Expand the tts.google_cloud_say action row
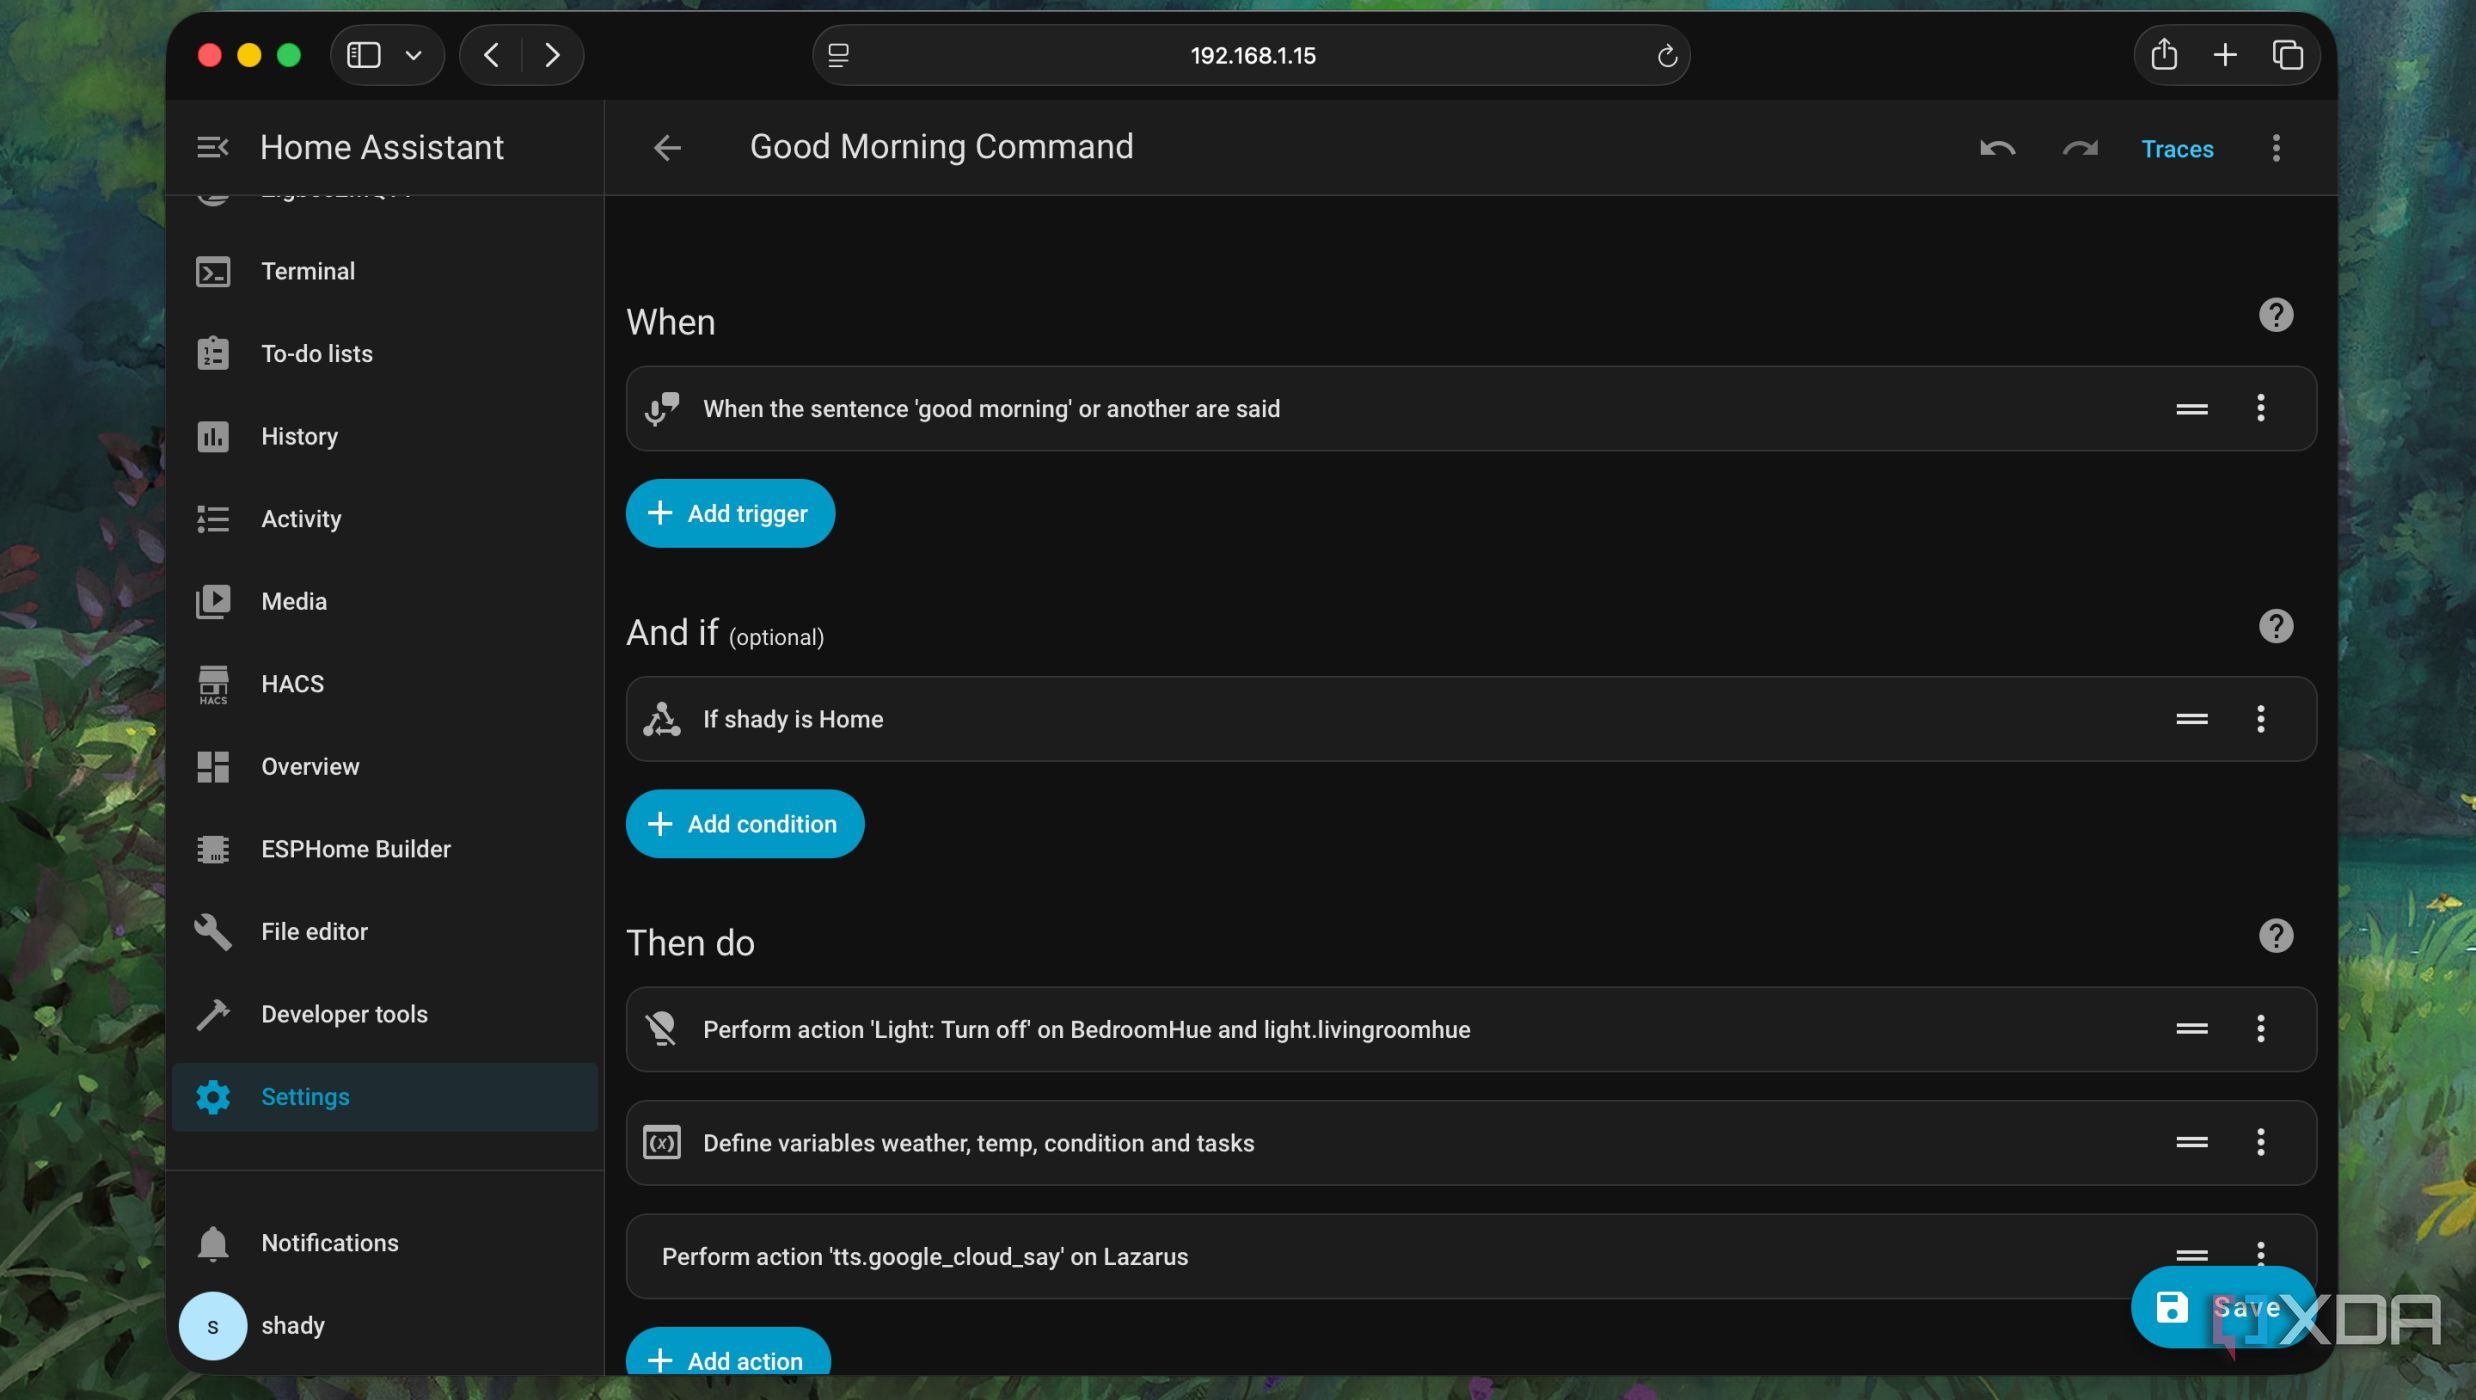 click(x=1471, y=1257)
